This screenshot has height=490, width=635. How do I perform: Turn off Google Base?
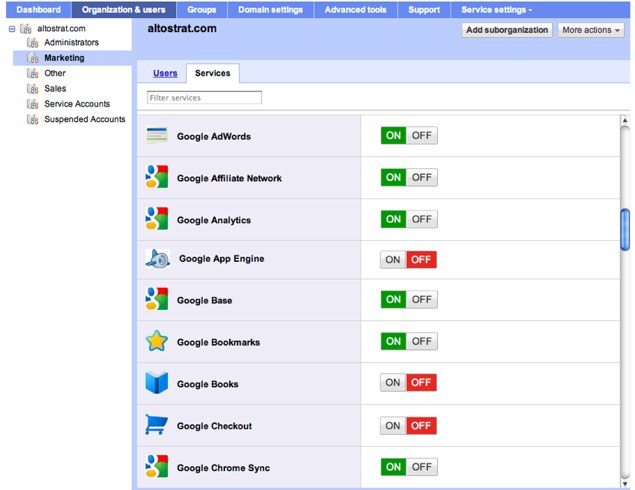coord(422,299)
